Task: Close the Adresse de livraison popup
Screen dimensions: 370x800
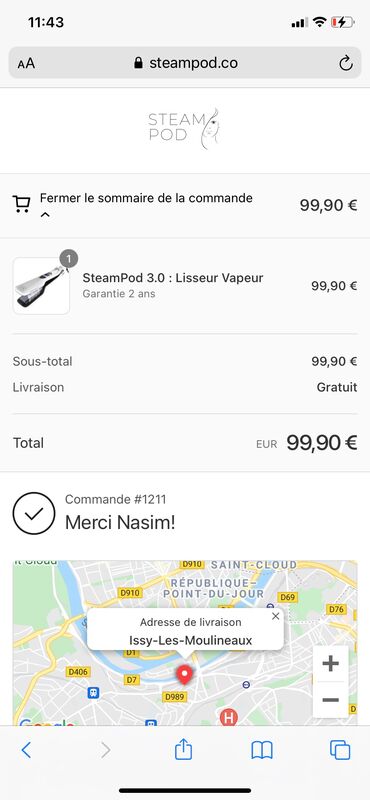Action: [x=276, y=616]
